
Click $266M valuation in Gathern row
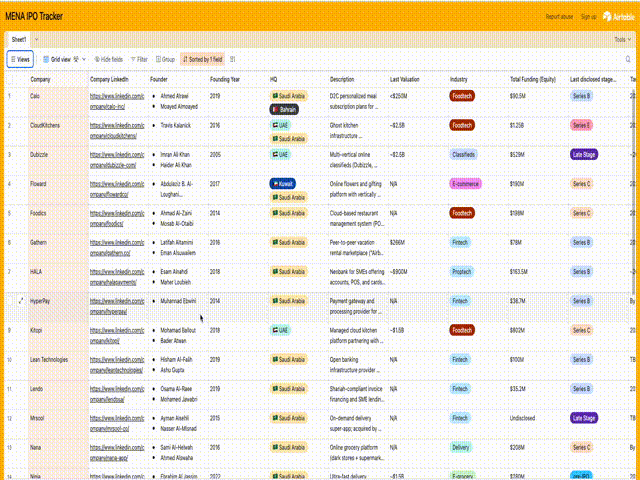418,248
